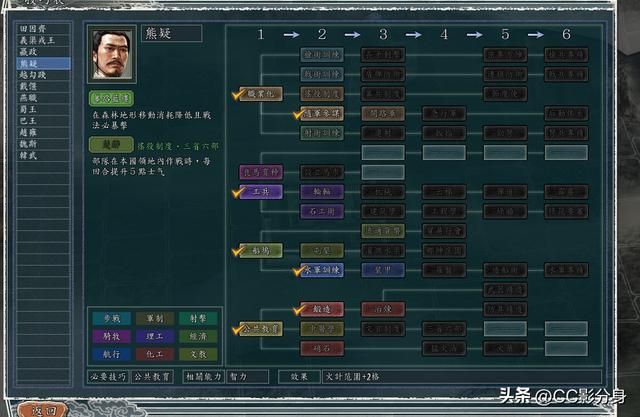Select the 良馬育種 technology node

[x=261, y=172]
